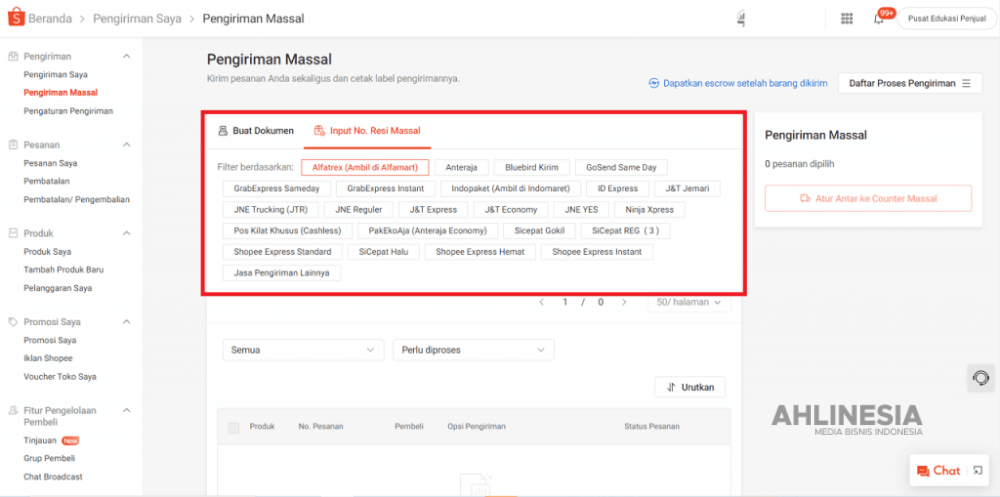Click the collapse chat panel icon

click(x=978, y=471)
